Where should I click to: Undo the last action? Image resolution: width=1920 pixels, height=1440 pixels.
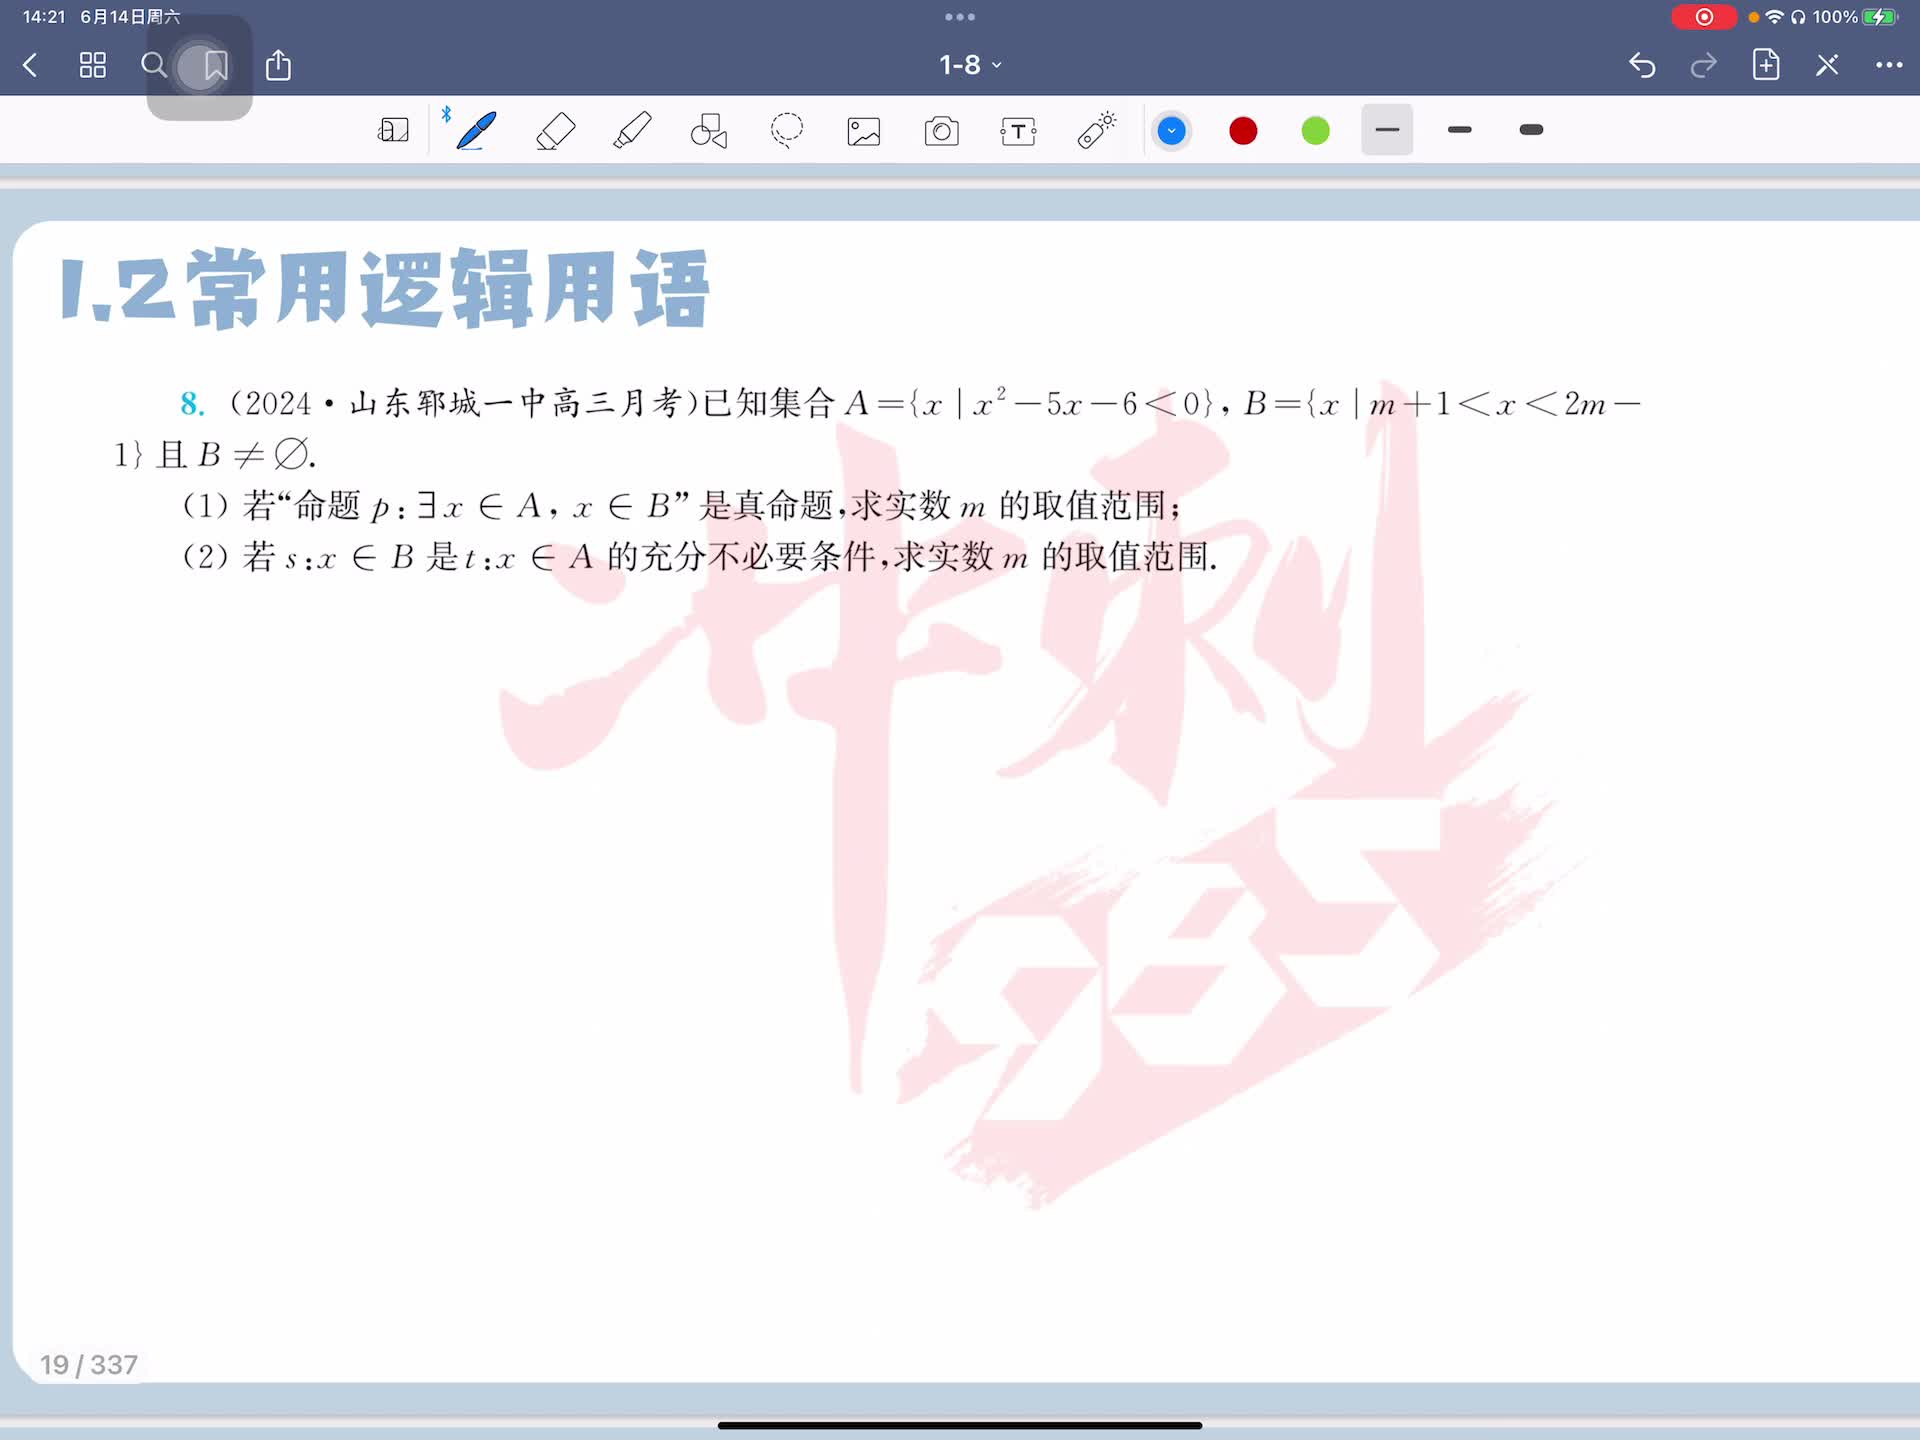(1642, 66)
